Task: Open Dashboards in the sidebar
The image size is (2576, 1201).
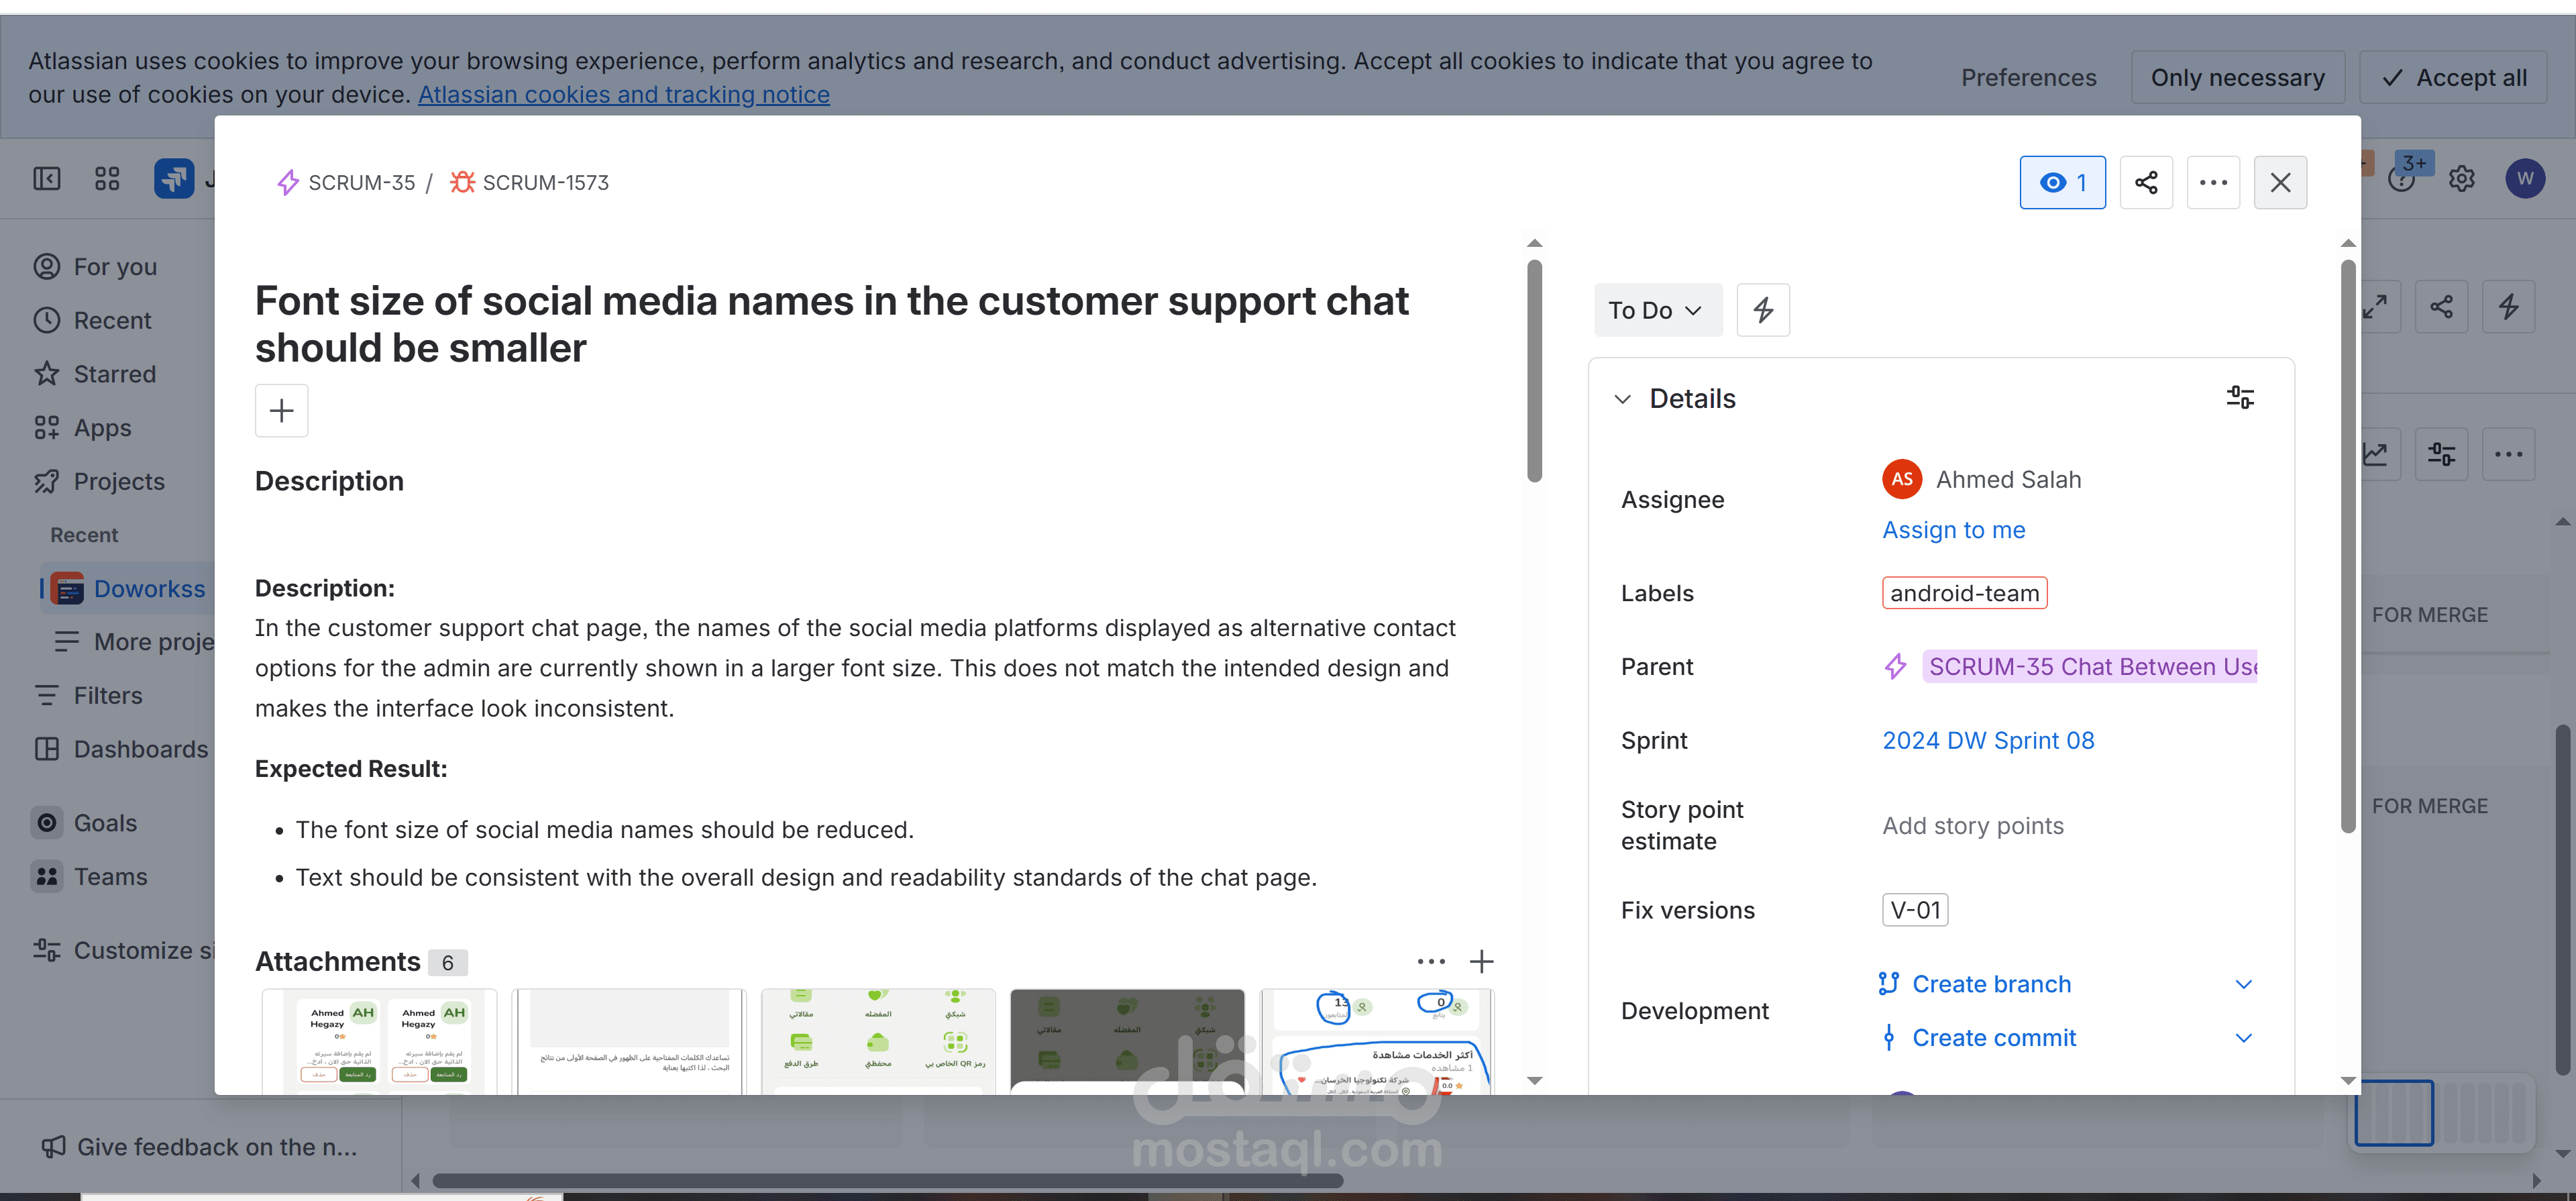Action: click(140, 749)
